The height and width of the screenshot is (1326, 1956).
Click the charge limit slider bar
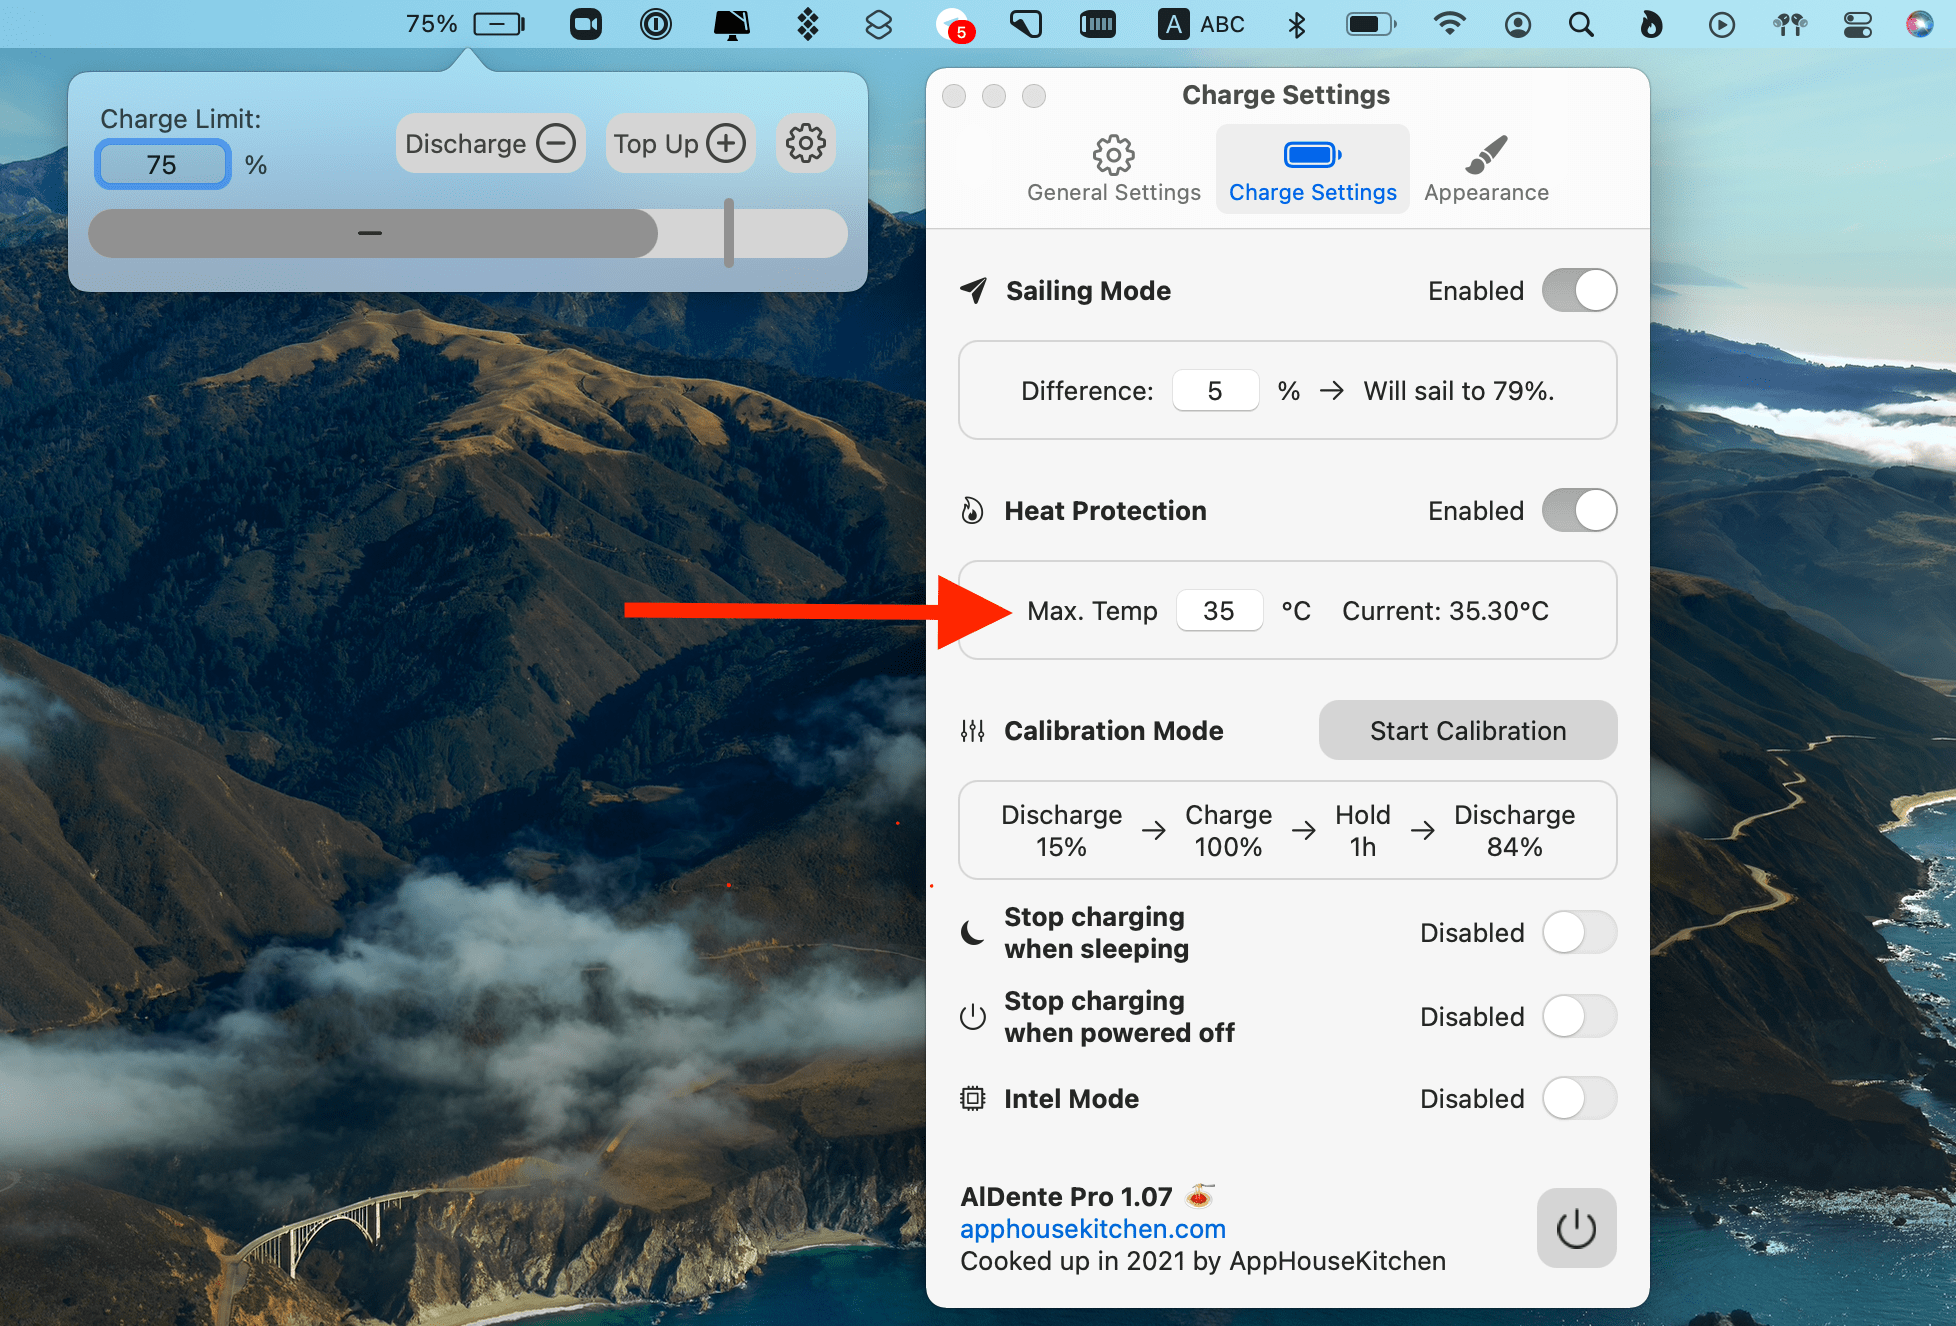468,233
